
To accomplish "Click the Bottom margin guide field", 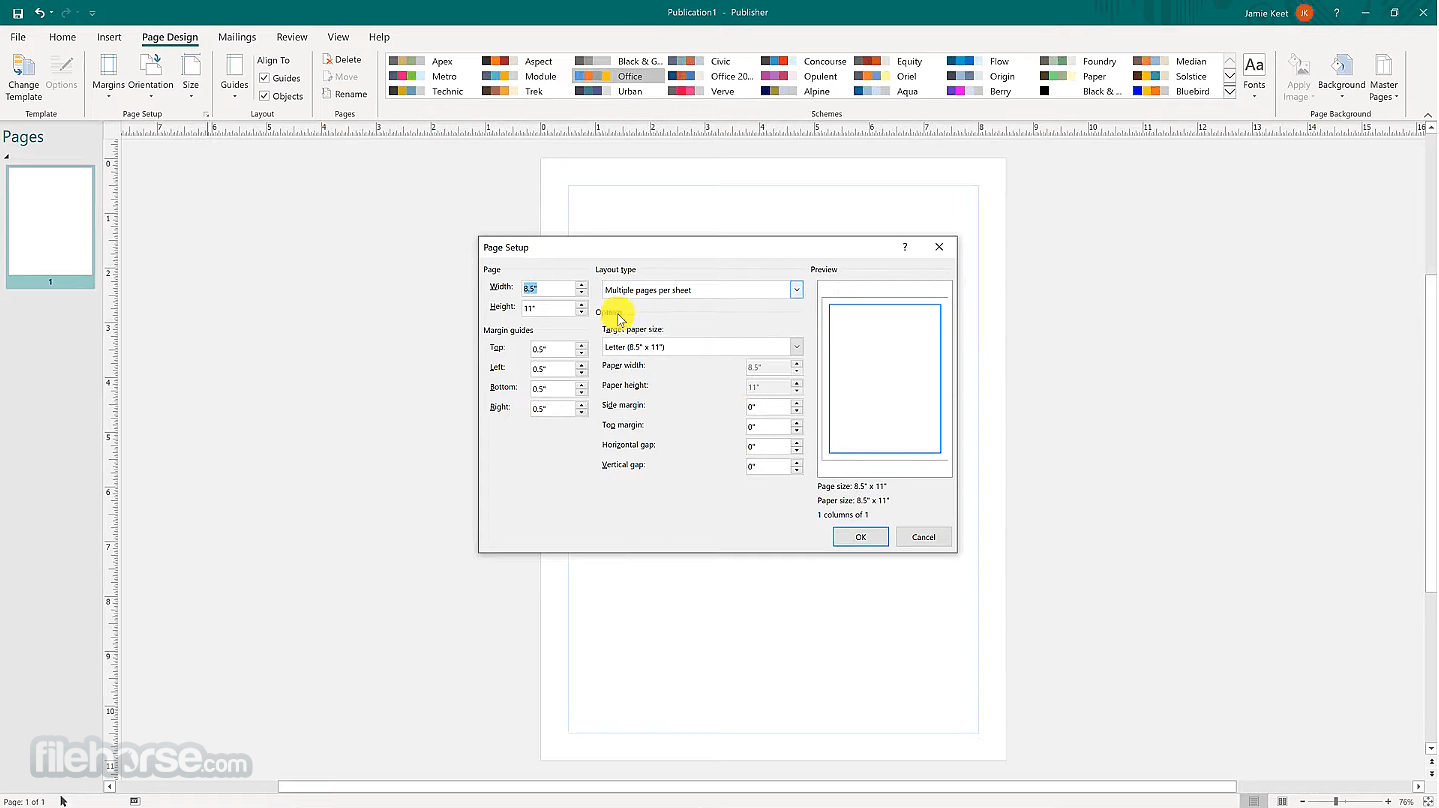I will [553, 389].
